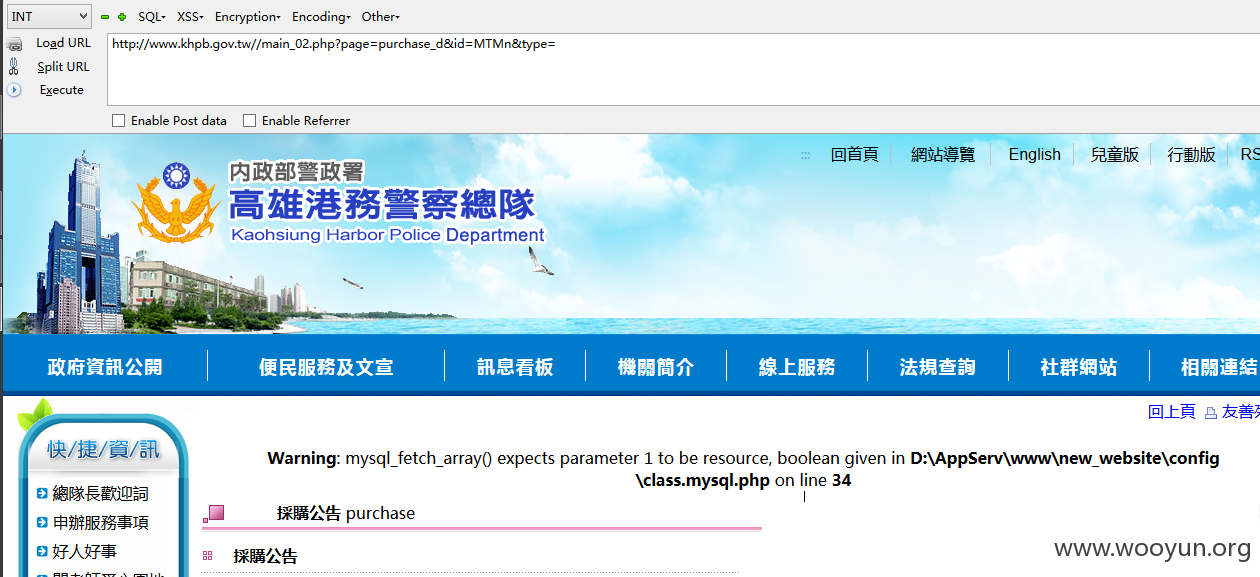Open the 申辦服務事項 sidebar link
This screenshot has width=1260, height=577.
click(100, 522)
